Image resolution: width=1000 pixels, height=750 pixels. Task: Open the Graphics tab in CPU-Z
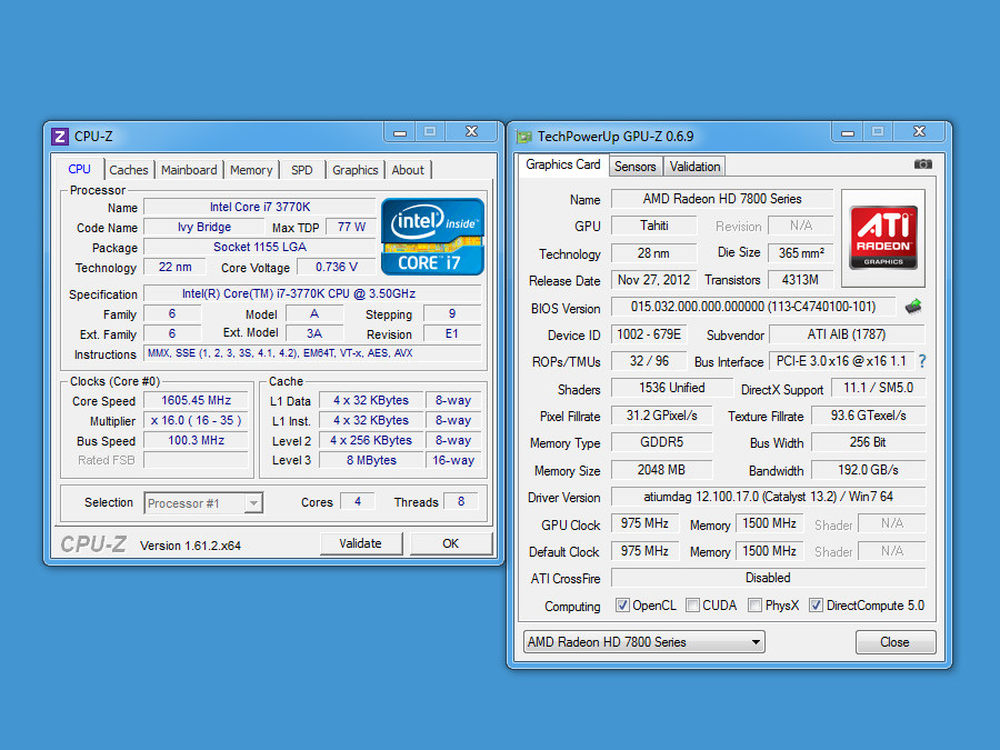tap(355, 170)
